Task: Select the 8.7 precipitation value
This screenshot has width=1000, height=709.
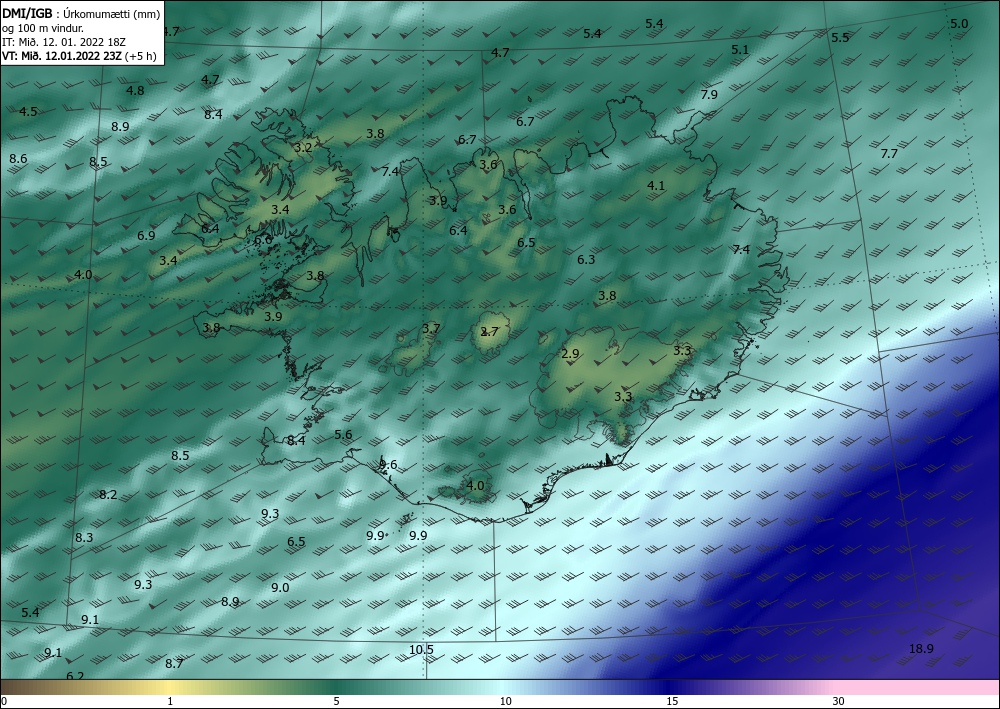Action: pyautogui.click(x=174, y=664)
